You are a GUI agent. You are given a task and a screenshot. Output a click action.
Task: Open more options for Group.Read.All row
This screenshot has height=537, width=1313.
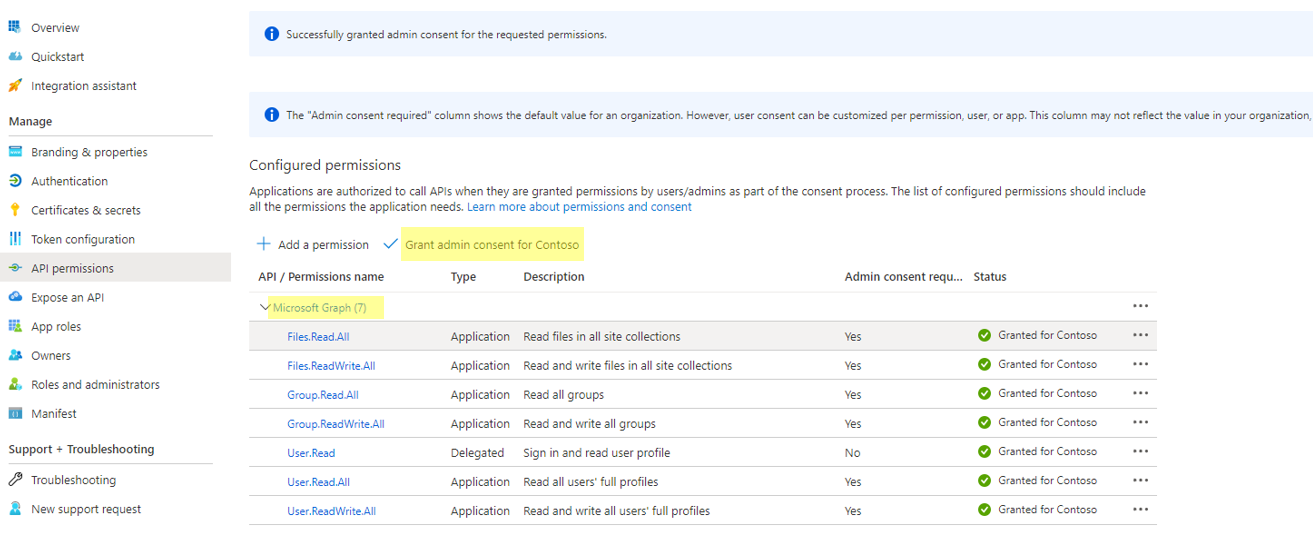click(1141, 393)
